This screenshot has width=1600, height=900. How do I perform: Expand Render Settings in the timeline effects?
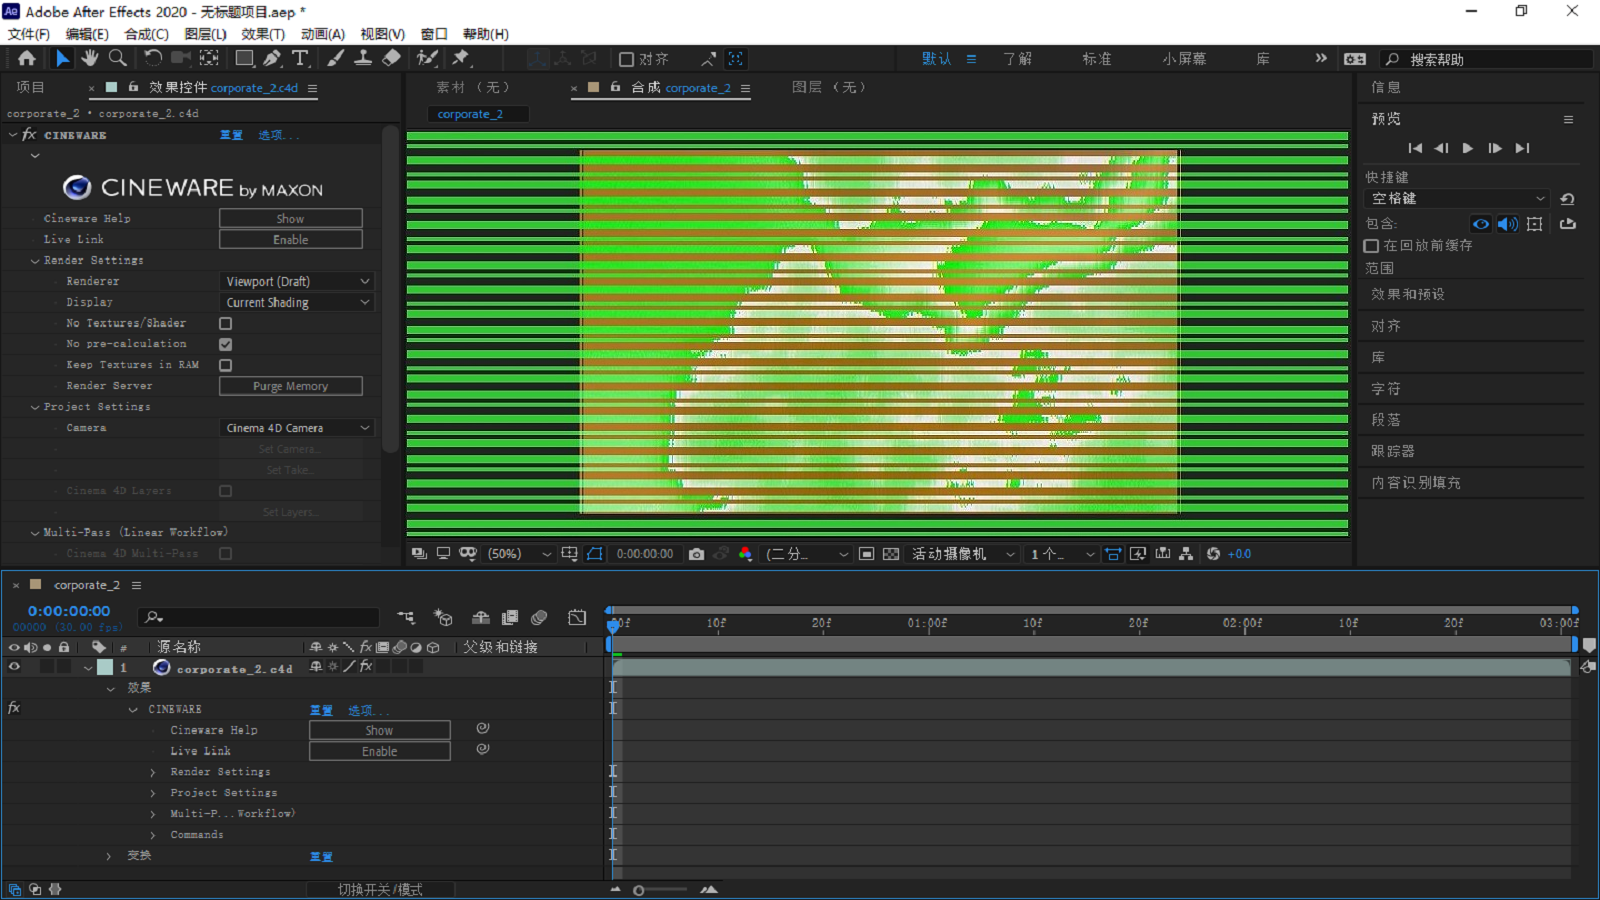coord(152,771)
